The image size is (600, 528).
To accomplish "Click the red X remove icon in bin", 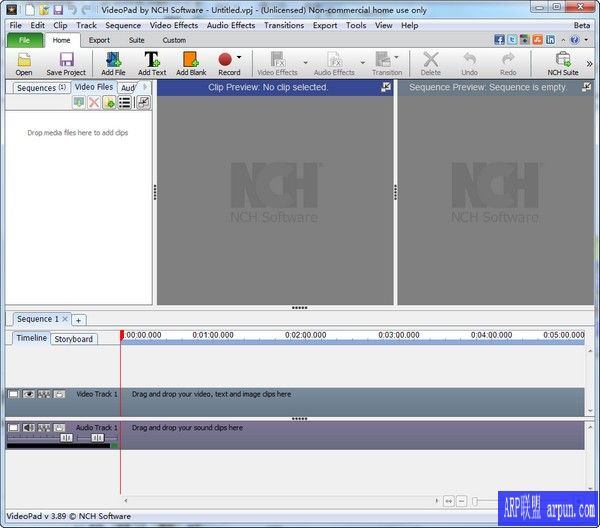I will (x=94, y=103).
